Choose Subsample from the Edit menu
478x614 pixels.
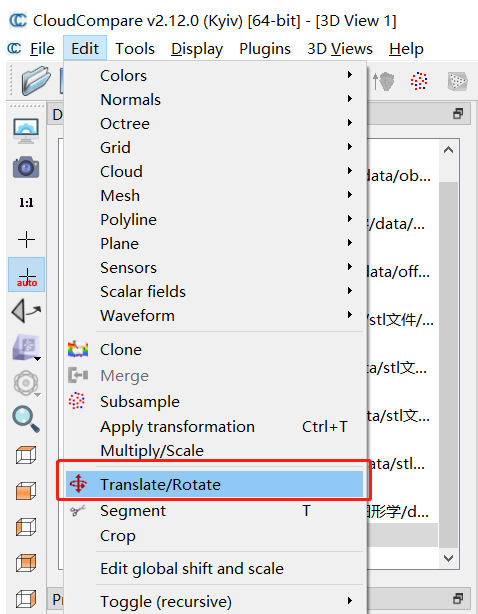[214, 401]
